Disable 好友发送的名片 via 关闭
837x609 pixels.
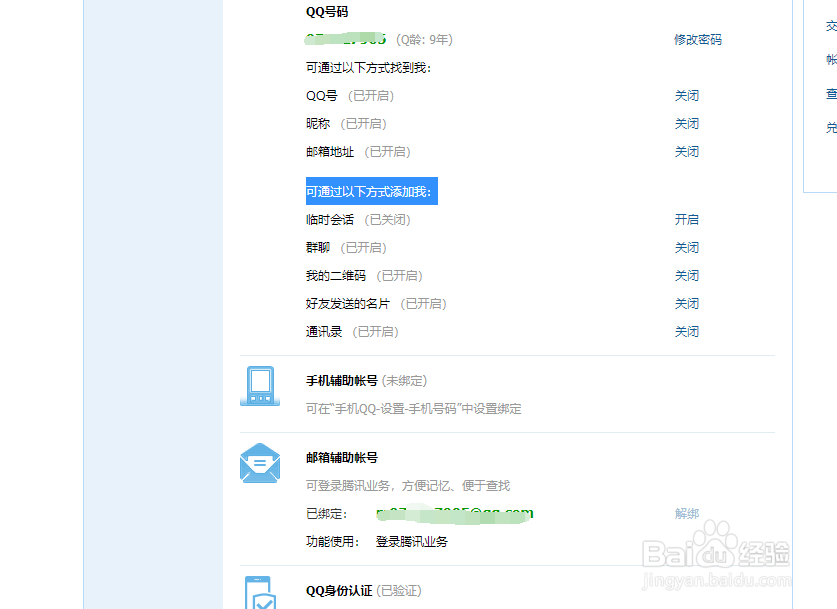tap(686, 304)
